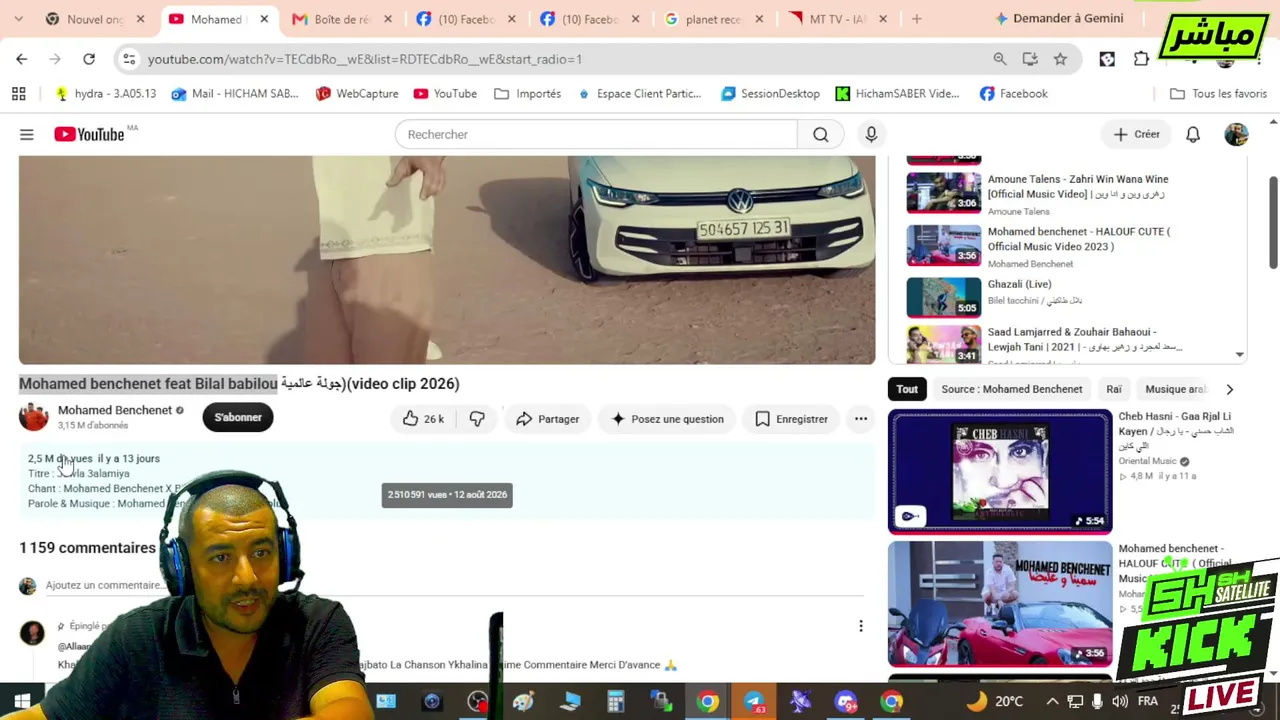Open YouTube notifications bell
This screenshot has height=720, width=1280.
click(x=1193, y=134)
